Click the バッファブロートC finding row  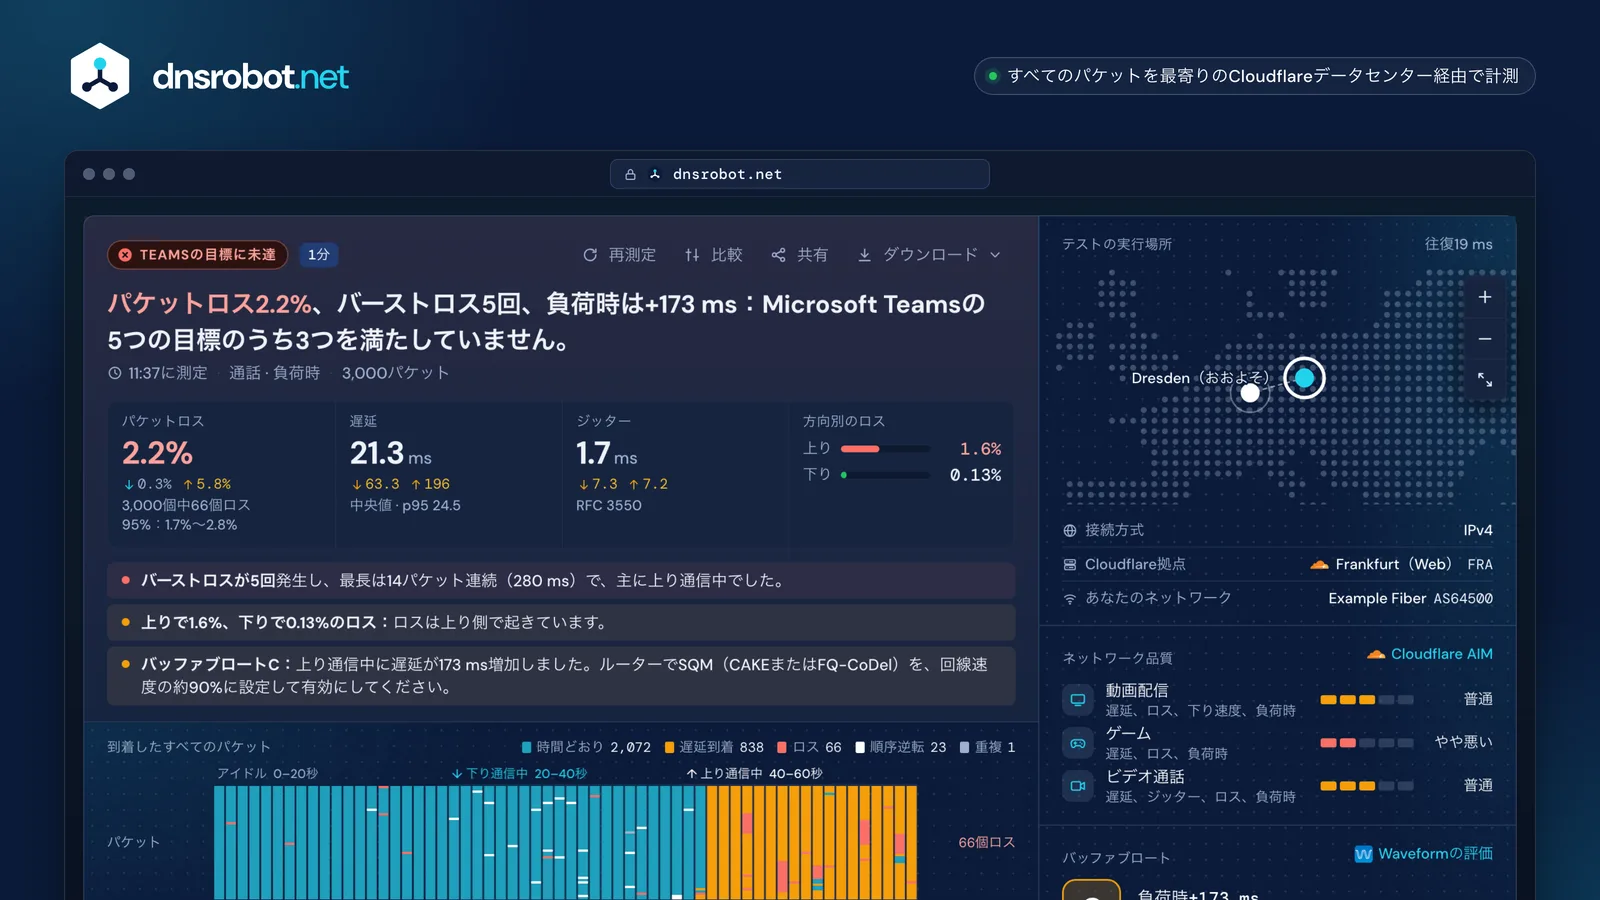(561, 676)
